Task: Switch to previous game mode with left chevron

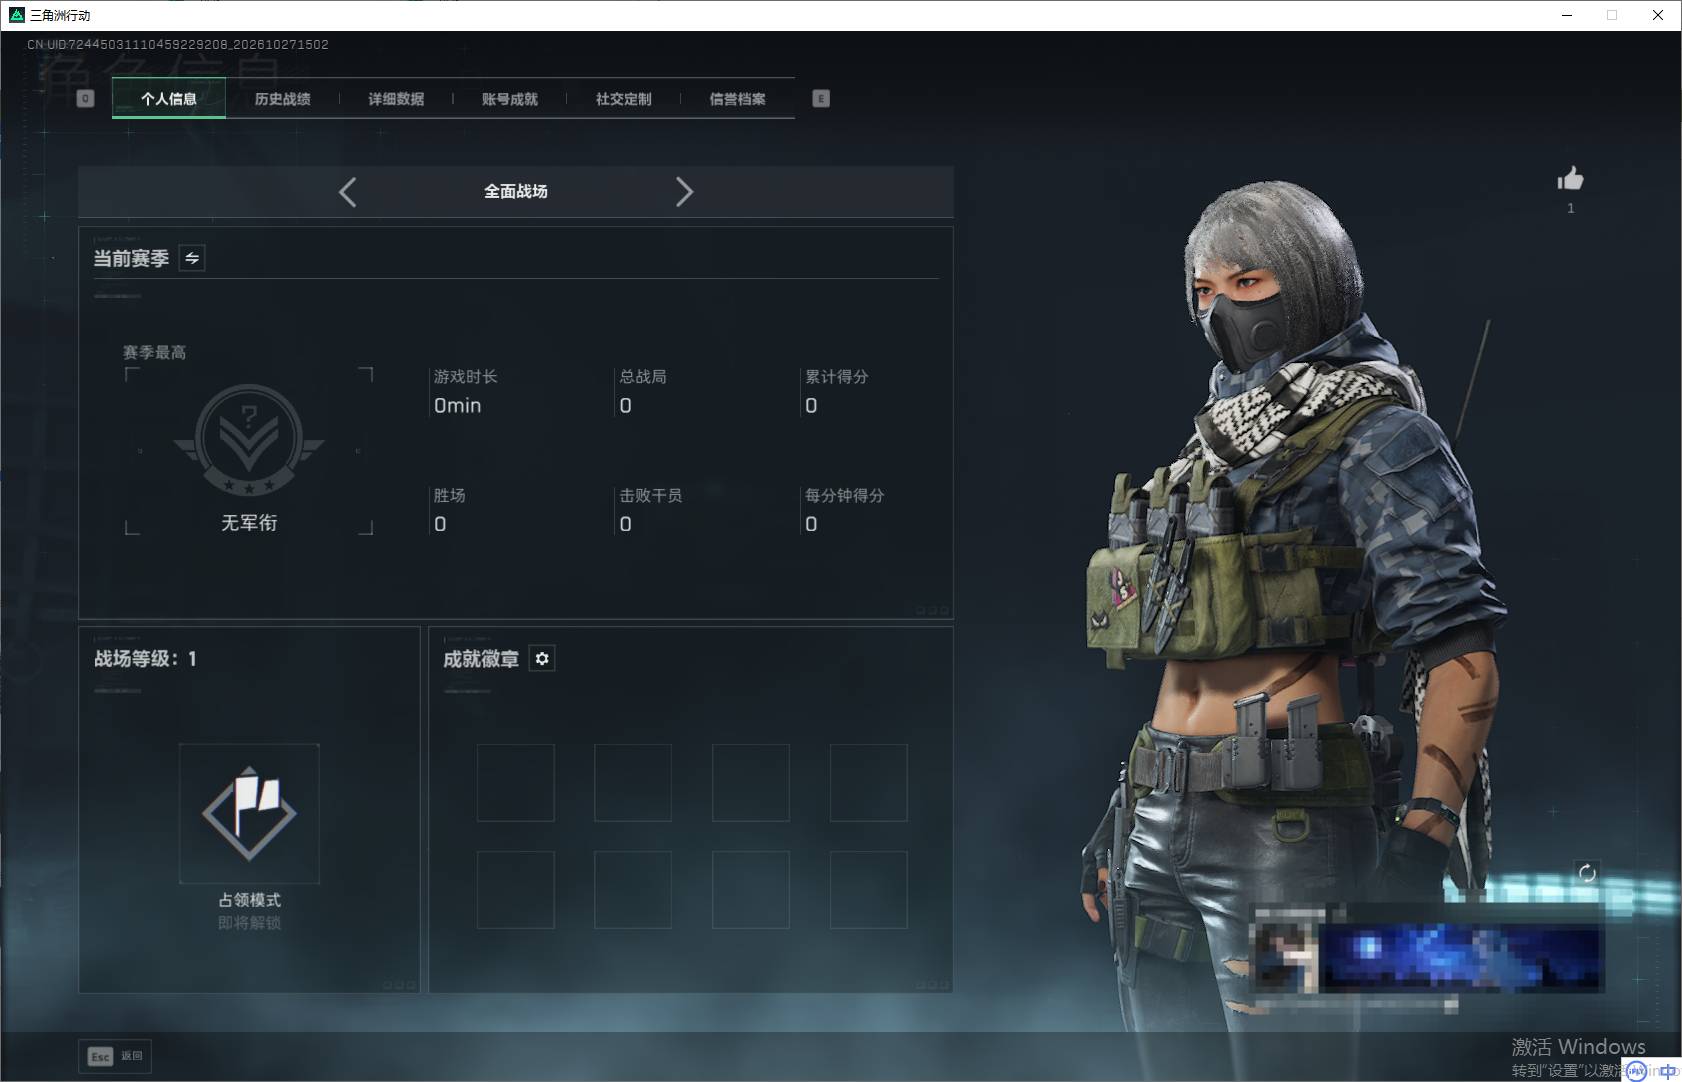Action: point(348,192)
